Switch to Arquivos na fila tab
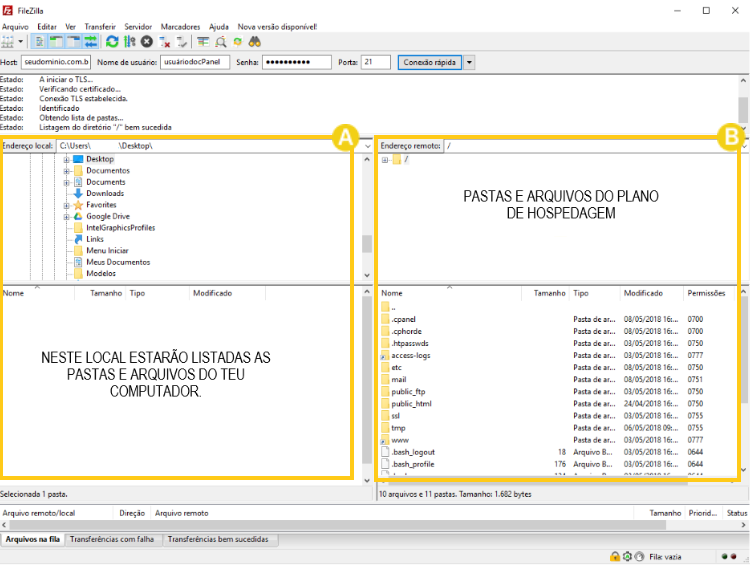This screenshot has height=565, width=750. pos(33,539)
